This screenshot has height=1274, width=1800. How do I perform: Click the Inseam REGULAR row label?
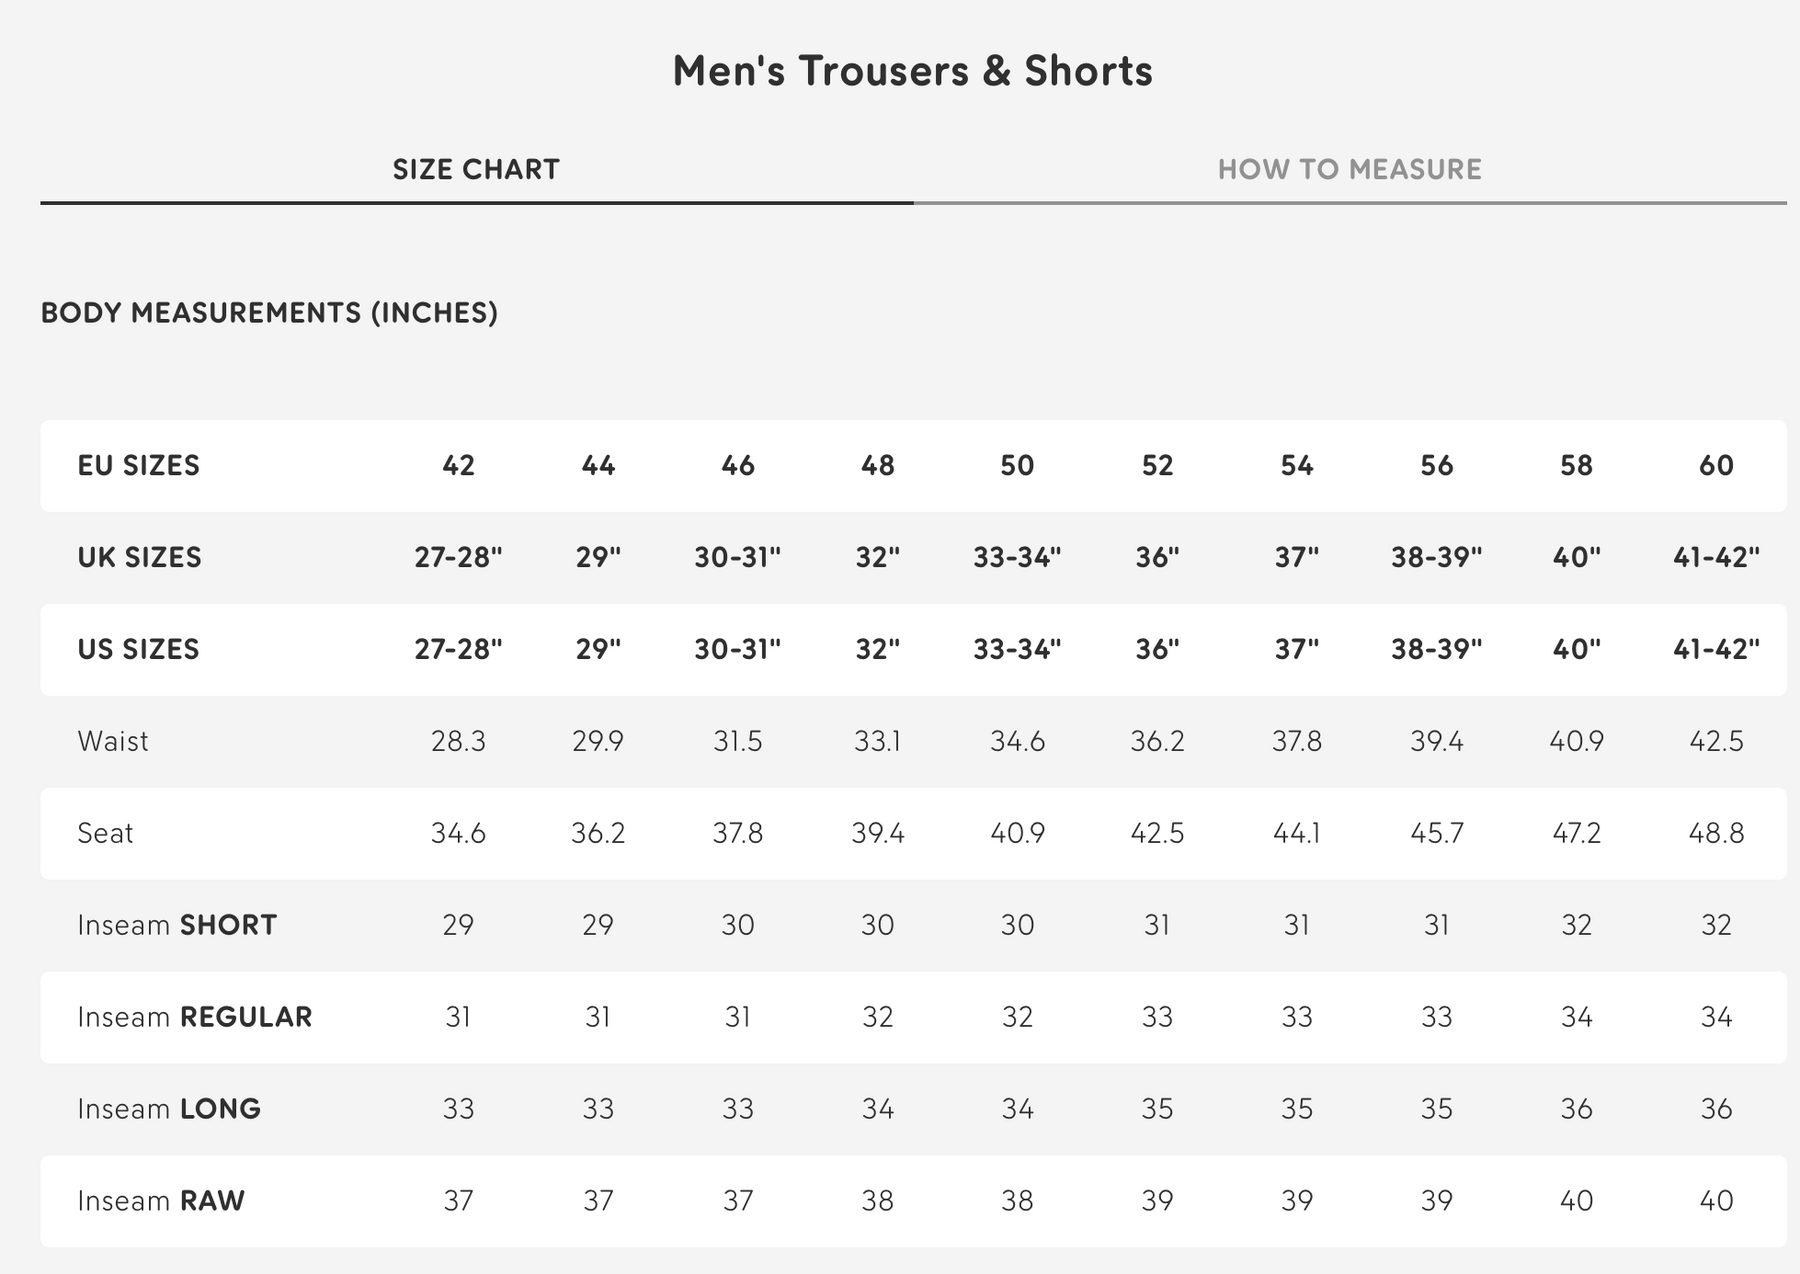coord(195,1018)
